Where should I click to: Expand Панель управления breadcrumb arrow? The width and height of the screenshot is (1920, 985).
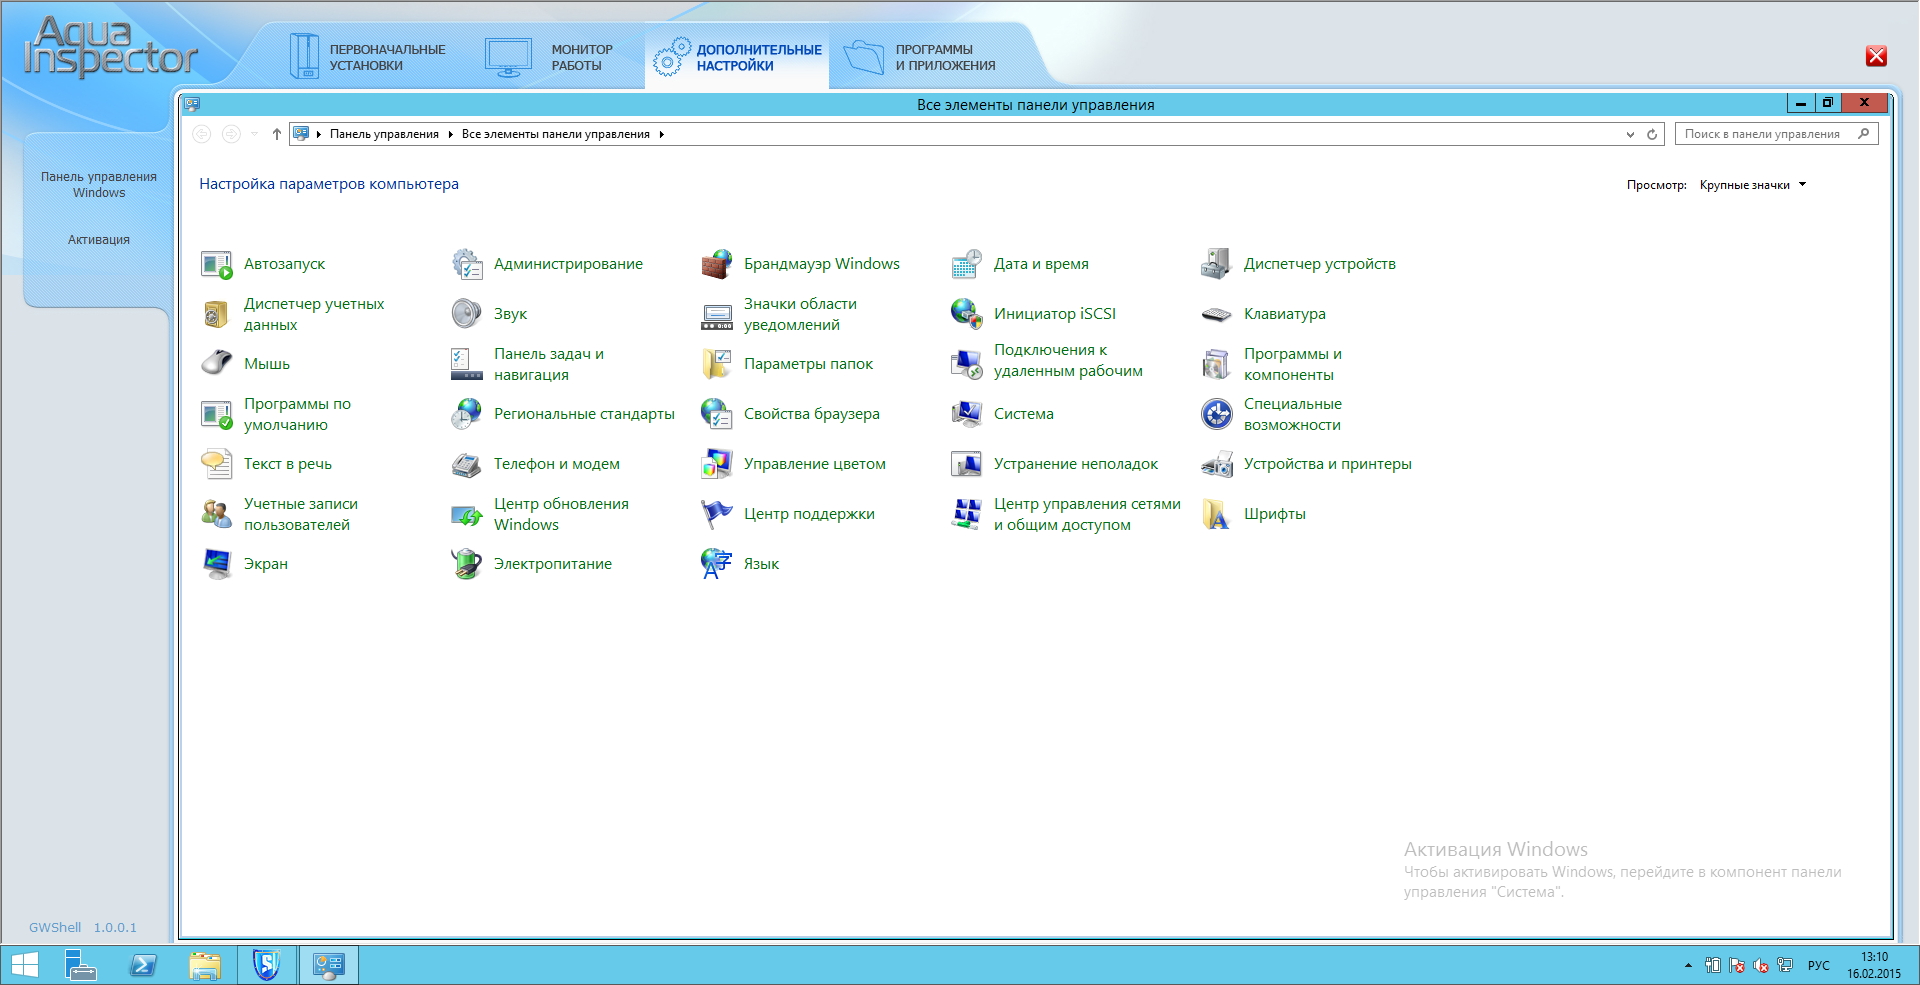pyautogui.click(x=451, y=134)
